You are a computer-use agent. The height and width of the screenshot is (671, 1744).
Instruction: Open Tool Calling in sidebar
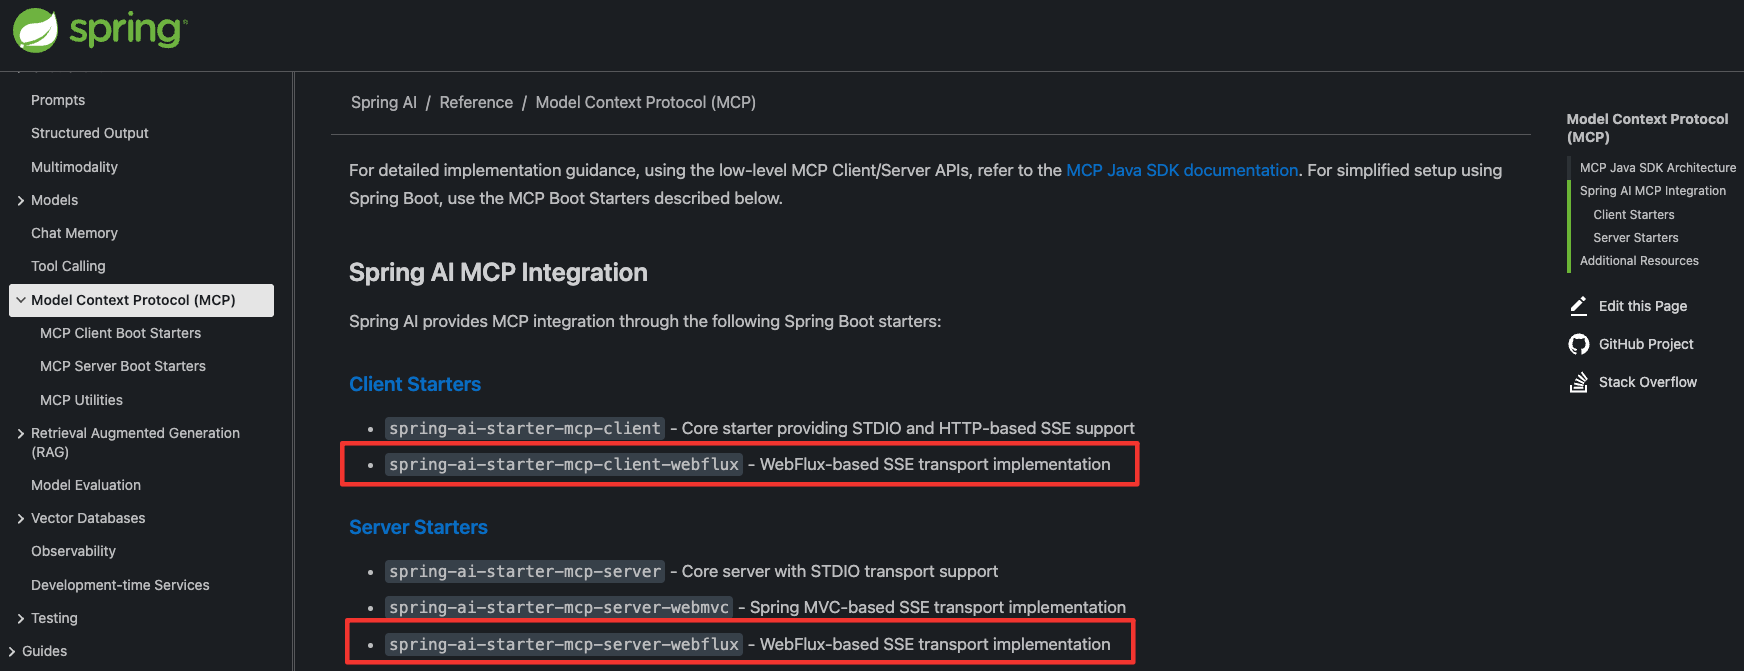(68, 266)
